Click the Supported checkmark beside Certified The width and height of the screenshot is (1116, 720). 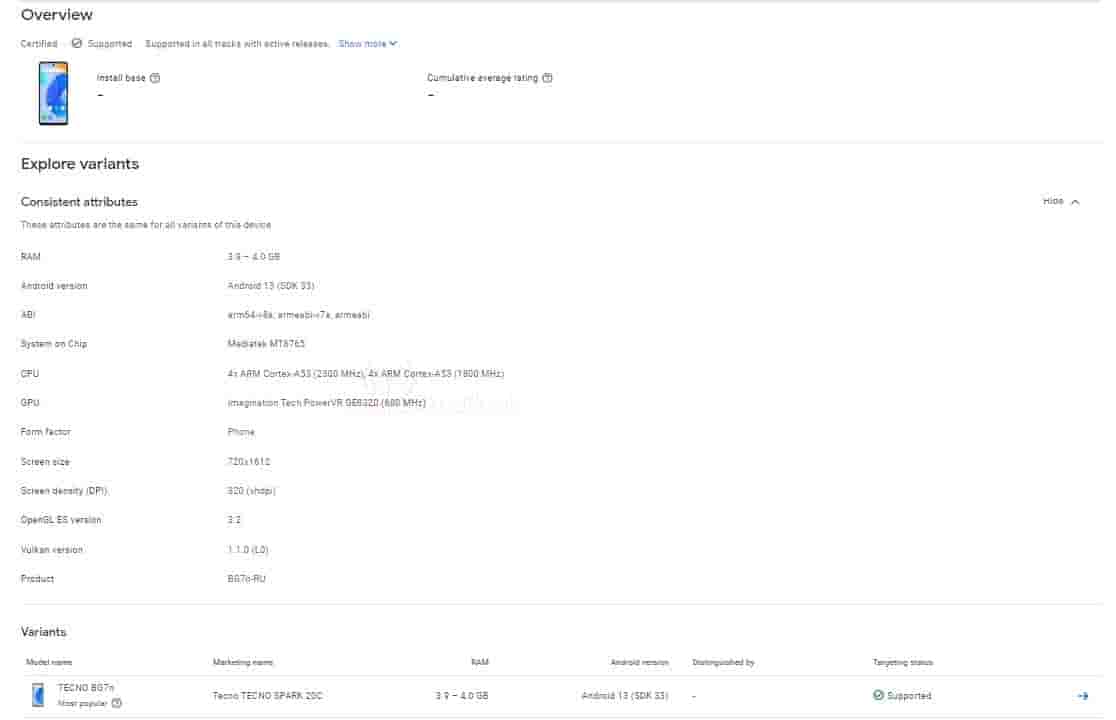(x=77, y=43)
